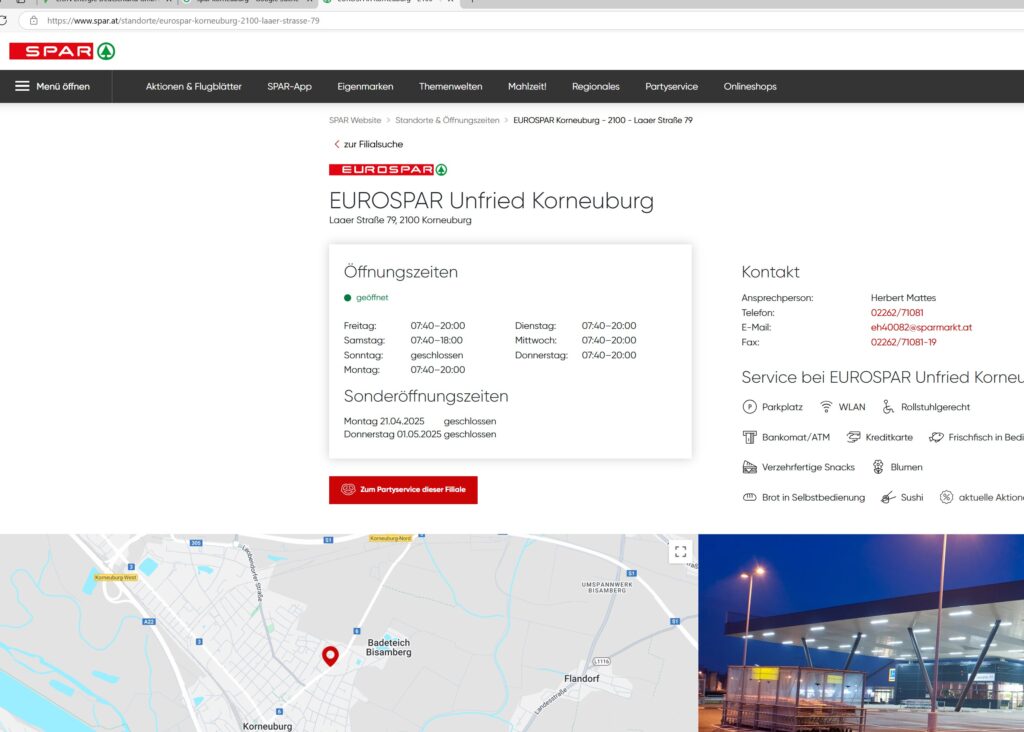Select Regionales in navigation bar
The image size is (1024, 732).
596,86
